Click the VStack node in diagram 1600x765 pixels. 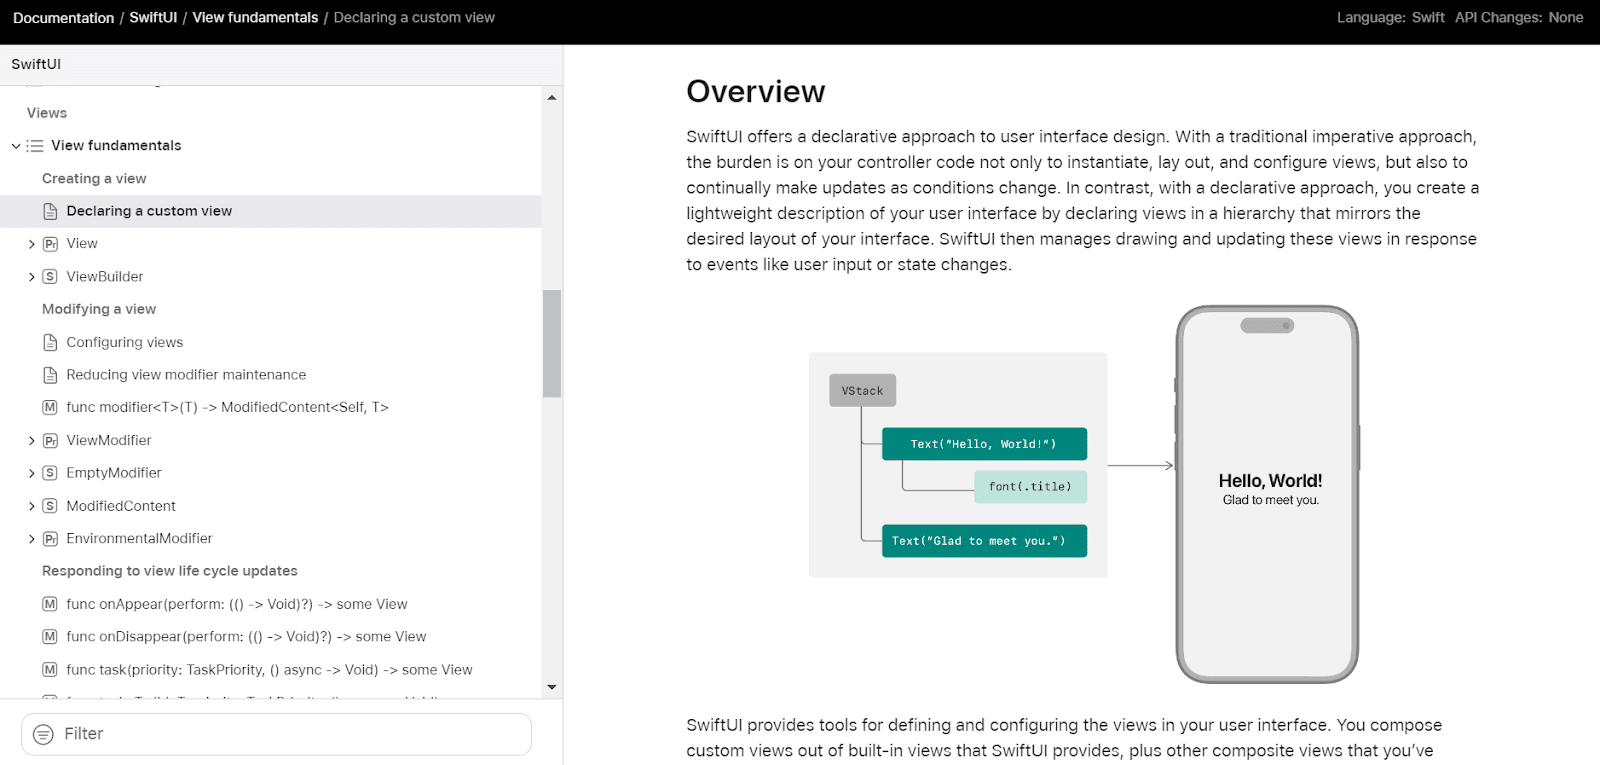(x=862, y=391)
